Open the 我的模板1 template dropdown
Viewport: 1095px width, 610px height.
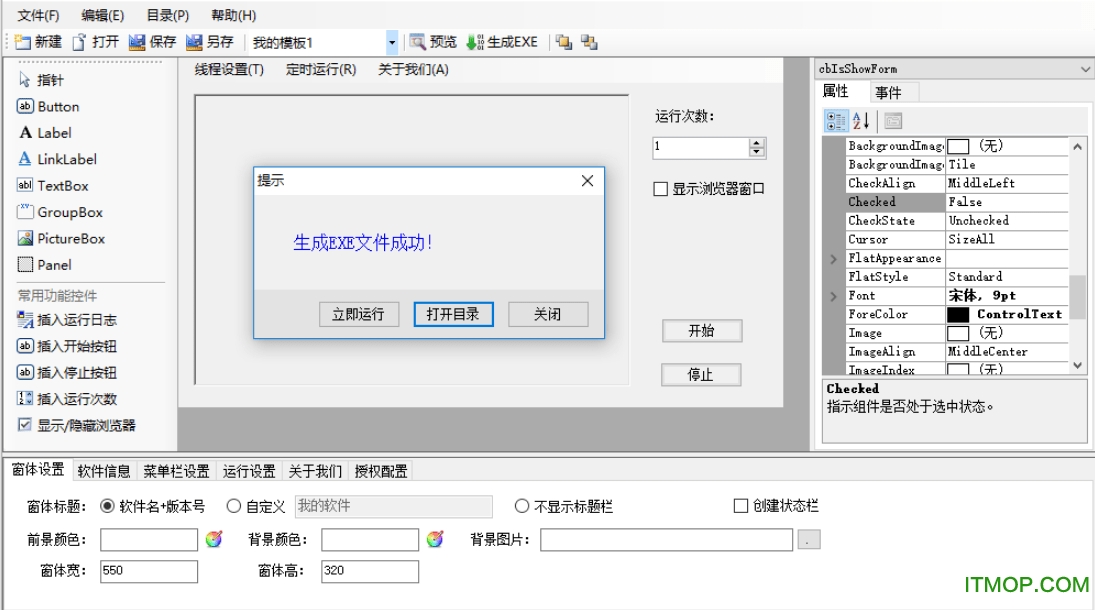pyautogui.click(x=392, y=41)
